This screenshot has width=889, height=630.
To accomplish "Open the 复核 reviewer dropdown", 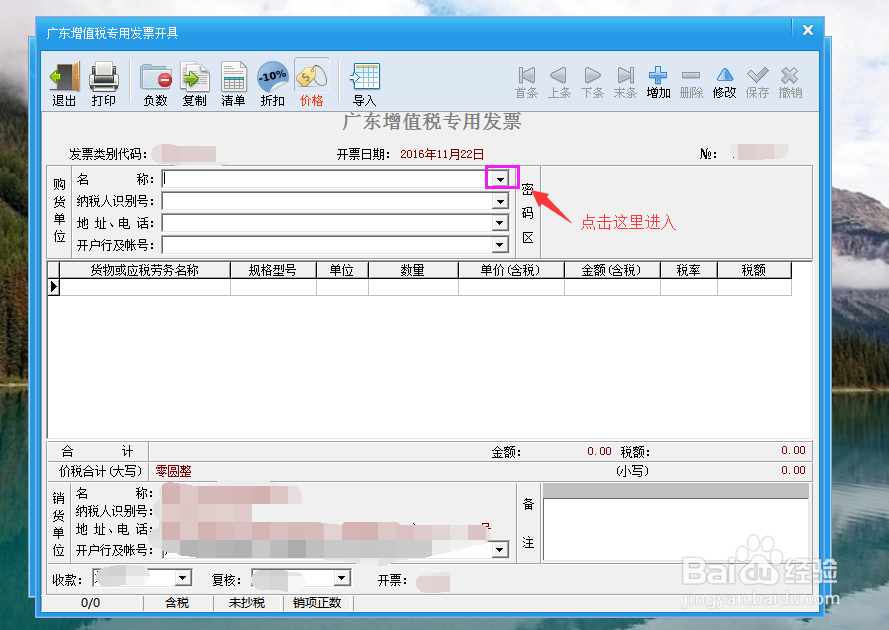I will [x=341, y=578].
